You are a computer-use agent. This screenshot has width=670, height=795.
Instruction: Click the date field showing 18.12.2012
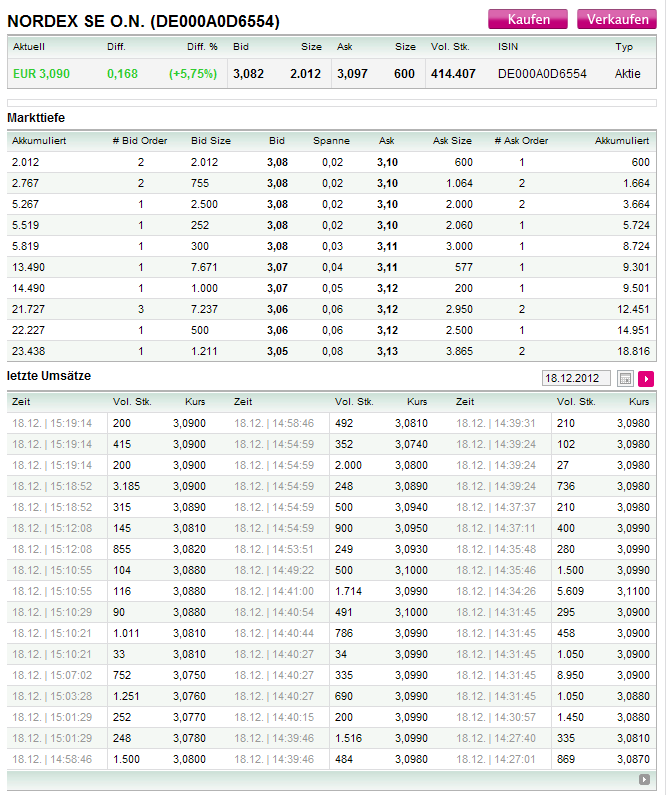pyautogui.click(x=576, y=378)
